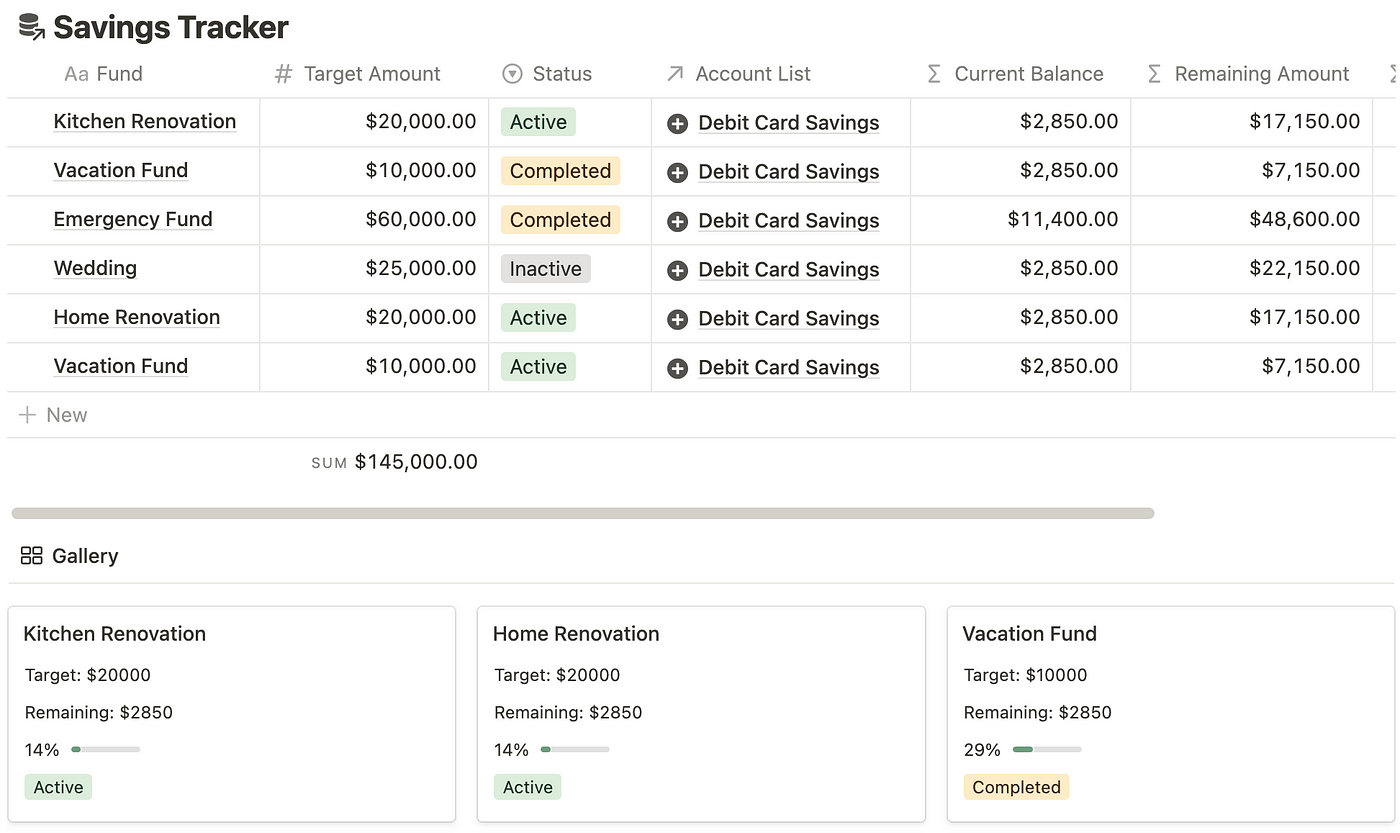Open the Home Renovation gallery card
The image size is (1400, 833).
701,714
